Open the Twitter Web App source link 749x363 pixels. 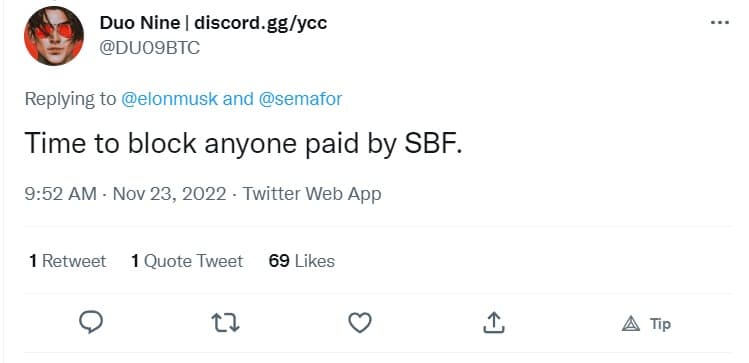click(312, 194)
